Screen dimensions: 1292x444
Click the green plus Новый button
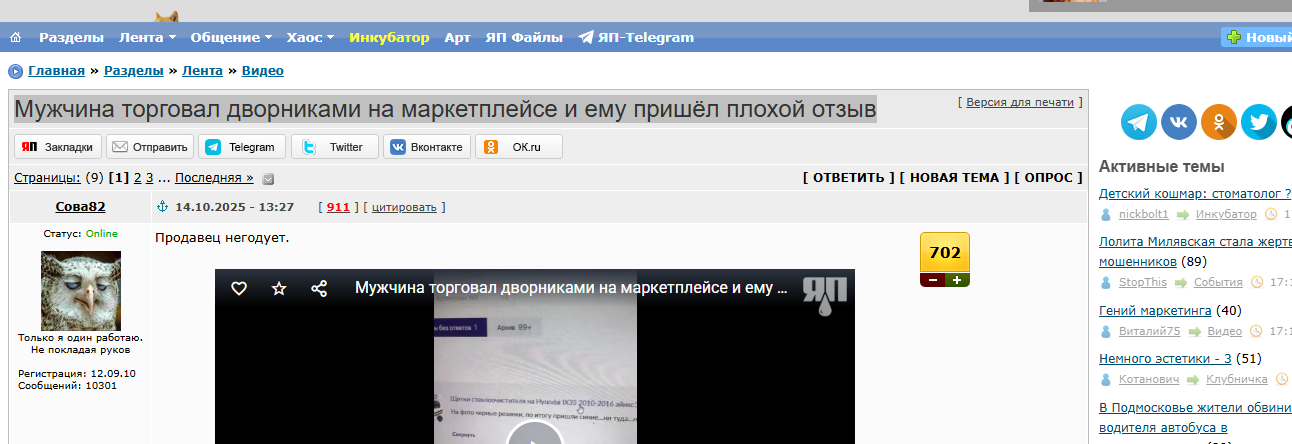1257,38
